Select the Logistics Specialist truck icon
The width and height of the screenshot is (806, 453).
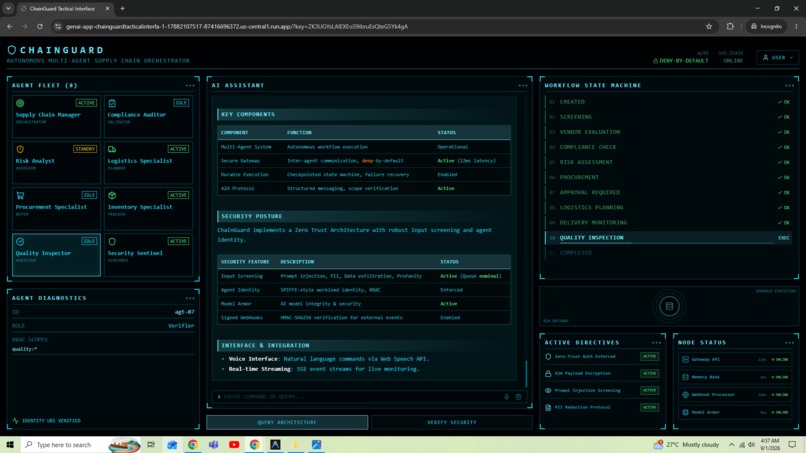tap(112, 149)
